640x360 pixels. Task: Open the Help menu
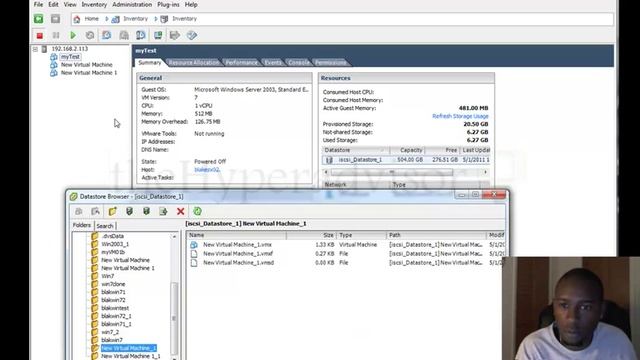pos(191,4)
